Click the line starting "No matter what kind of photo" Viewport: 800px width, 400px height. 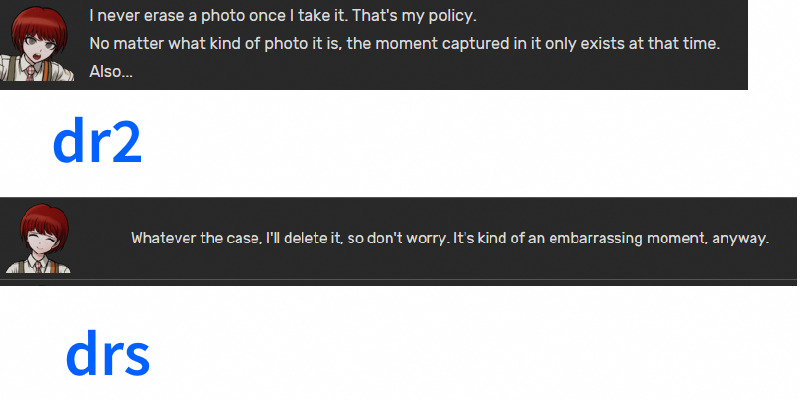coord(405,44)
